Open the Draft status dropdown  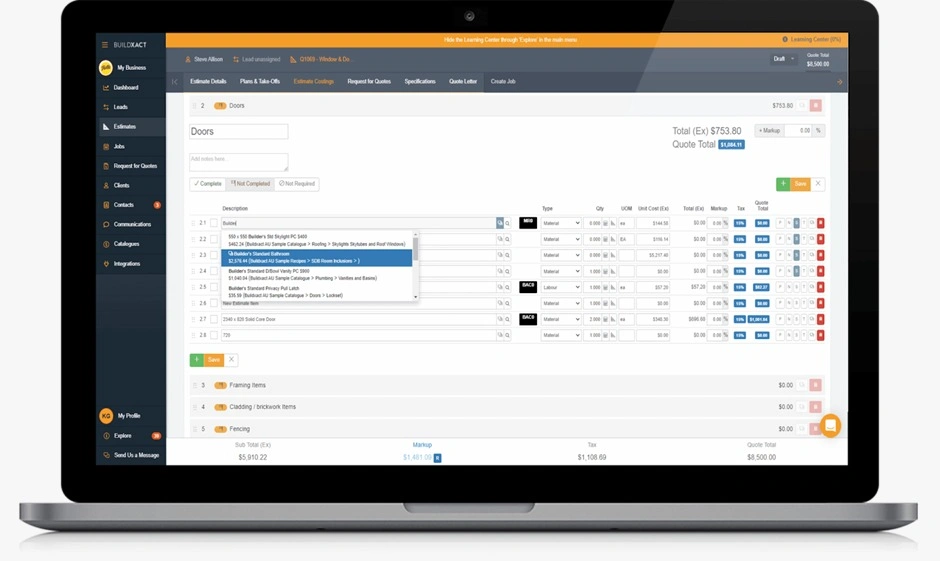783,59
